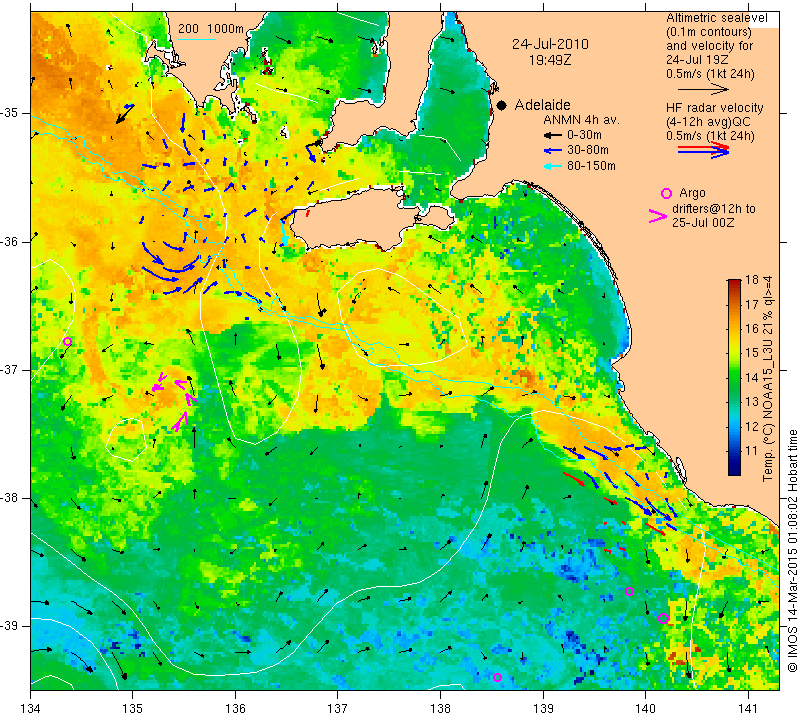Click the Argo float circle near 134.4E, 36.8S

67,341
